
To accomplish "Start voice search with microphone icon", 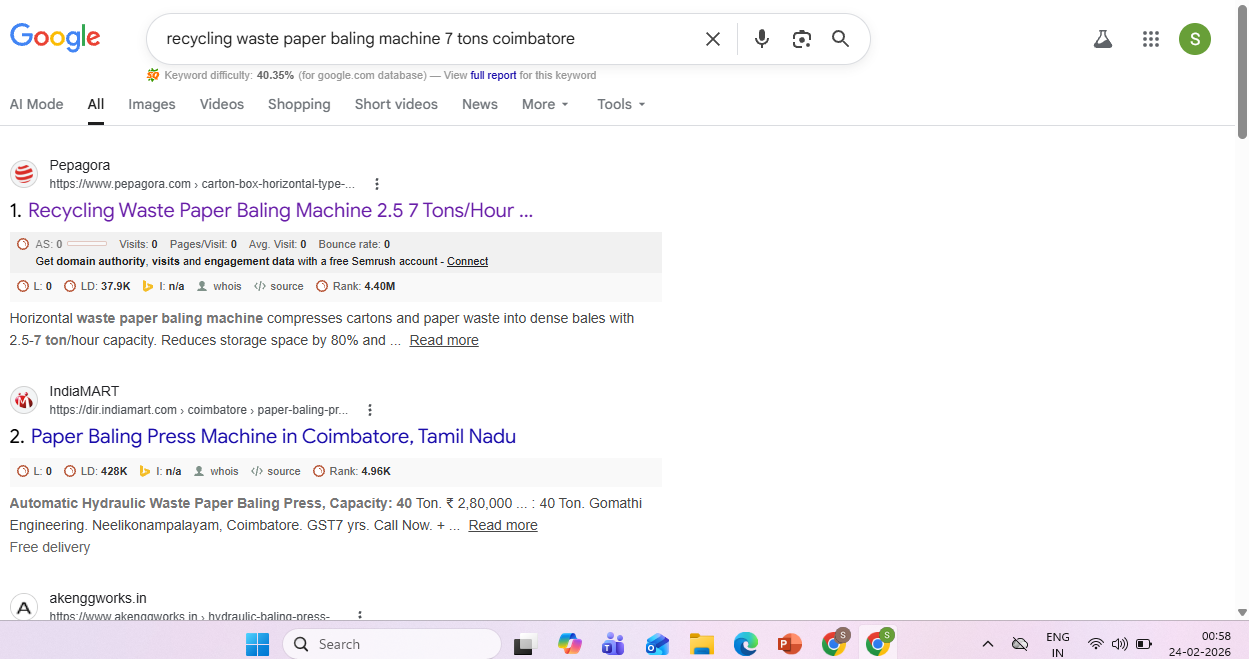I will click(762, 39).
